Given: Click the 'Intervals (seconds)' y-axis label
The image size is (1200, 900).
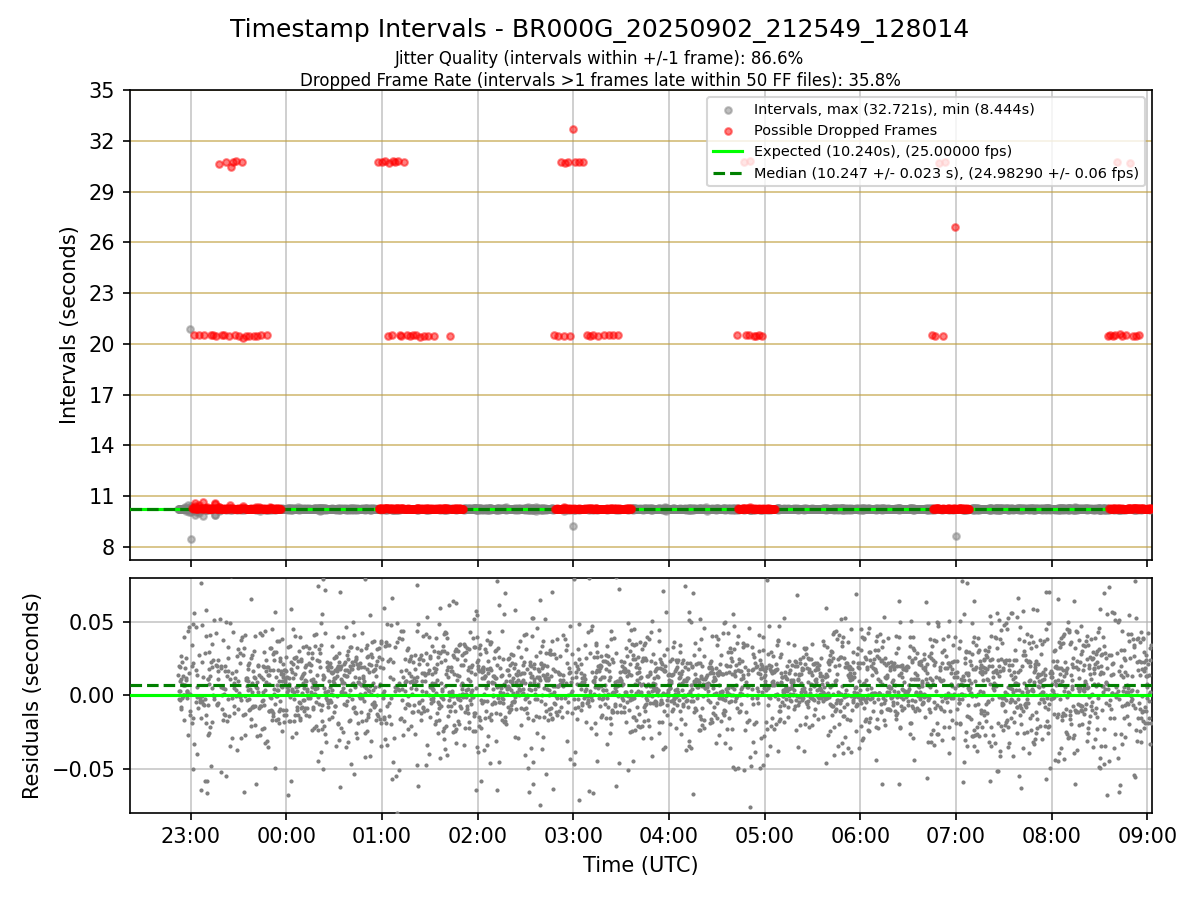Looking at the screenshot, I should click(68, 325).
